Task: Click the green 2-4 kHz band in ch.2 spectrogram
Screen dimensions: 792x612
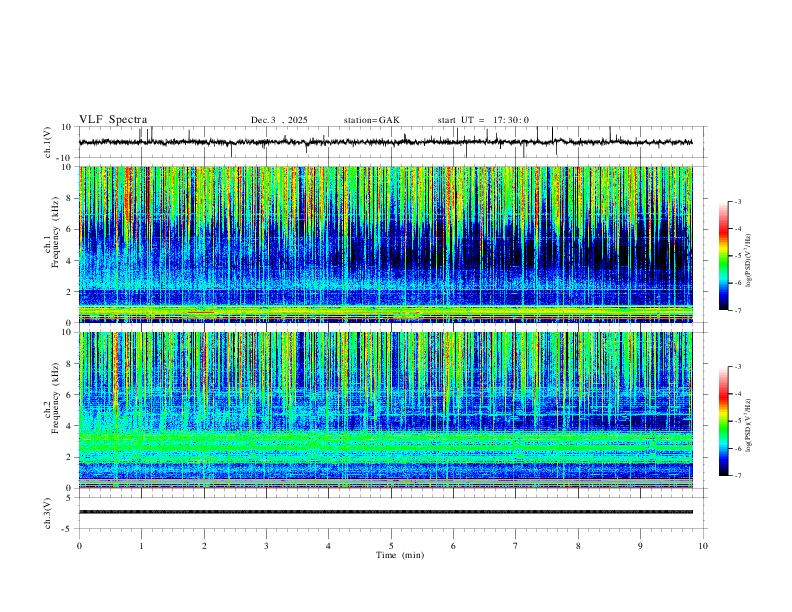Action: click(x=385, y=445)
